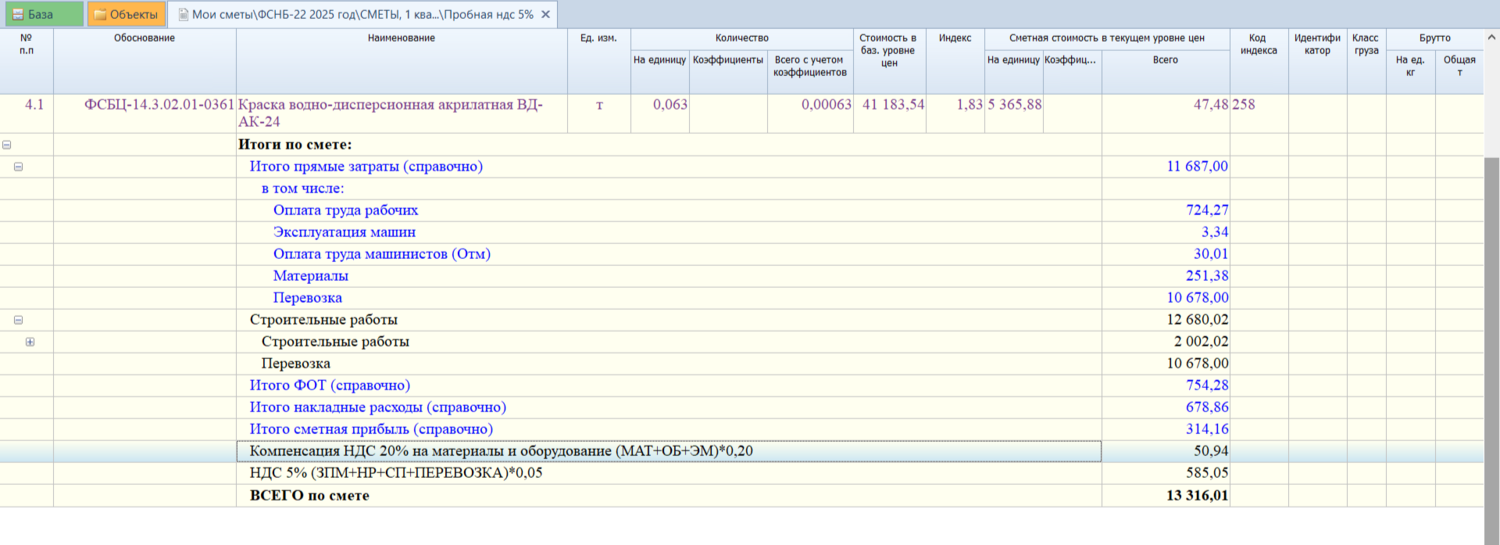Select the ВСЕГО по смете row
The image size is (1500, 545).
point(309,496)
